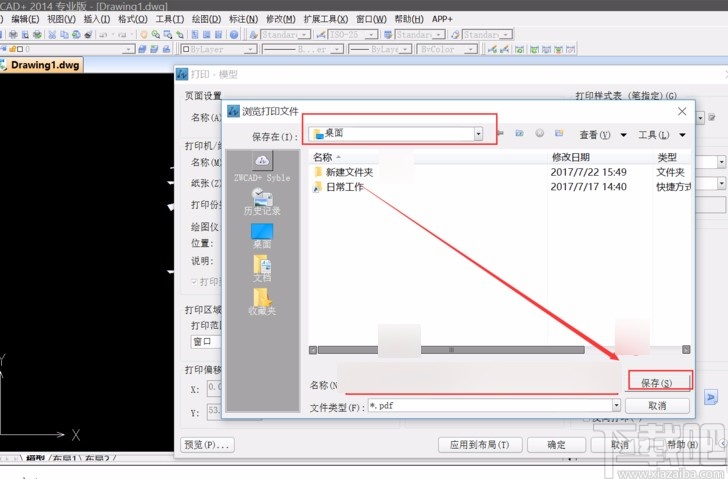Open 历史记录 location in sidebar
Screen dimensions: 728x479
262,201
